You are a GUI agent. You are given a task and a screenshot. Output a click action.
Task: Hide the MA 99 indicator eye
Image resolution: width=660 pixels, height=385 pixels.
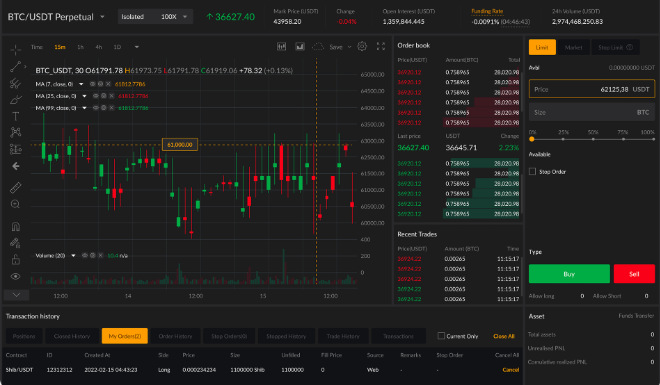click(x=96, y=108)
